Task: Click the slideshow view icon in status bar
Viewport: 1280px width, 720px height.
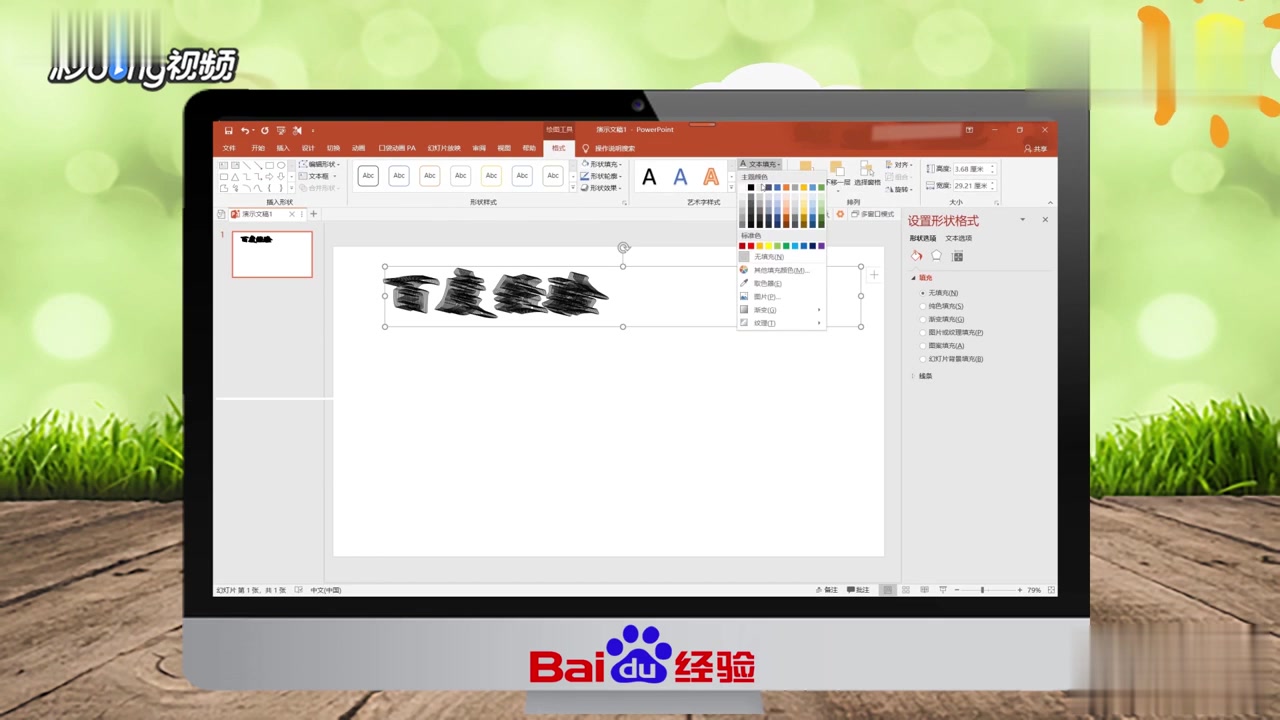Action: (942, 590)
